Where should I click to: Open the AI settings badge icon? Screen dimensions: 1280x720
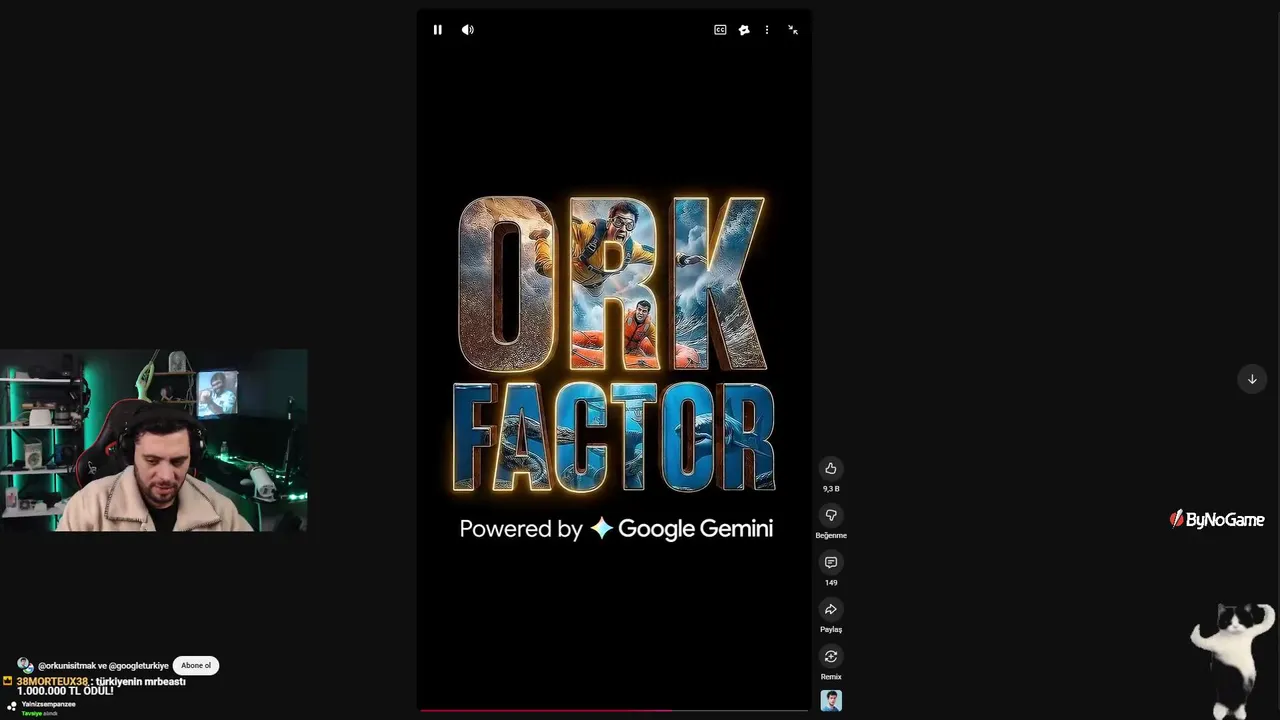tap(744, 30)
